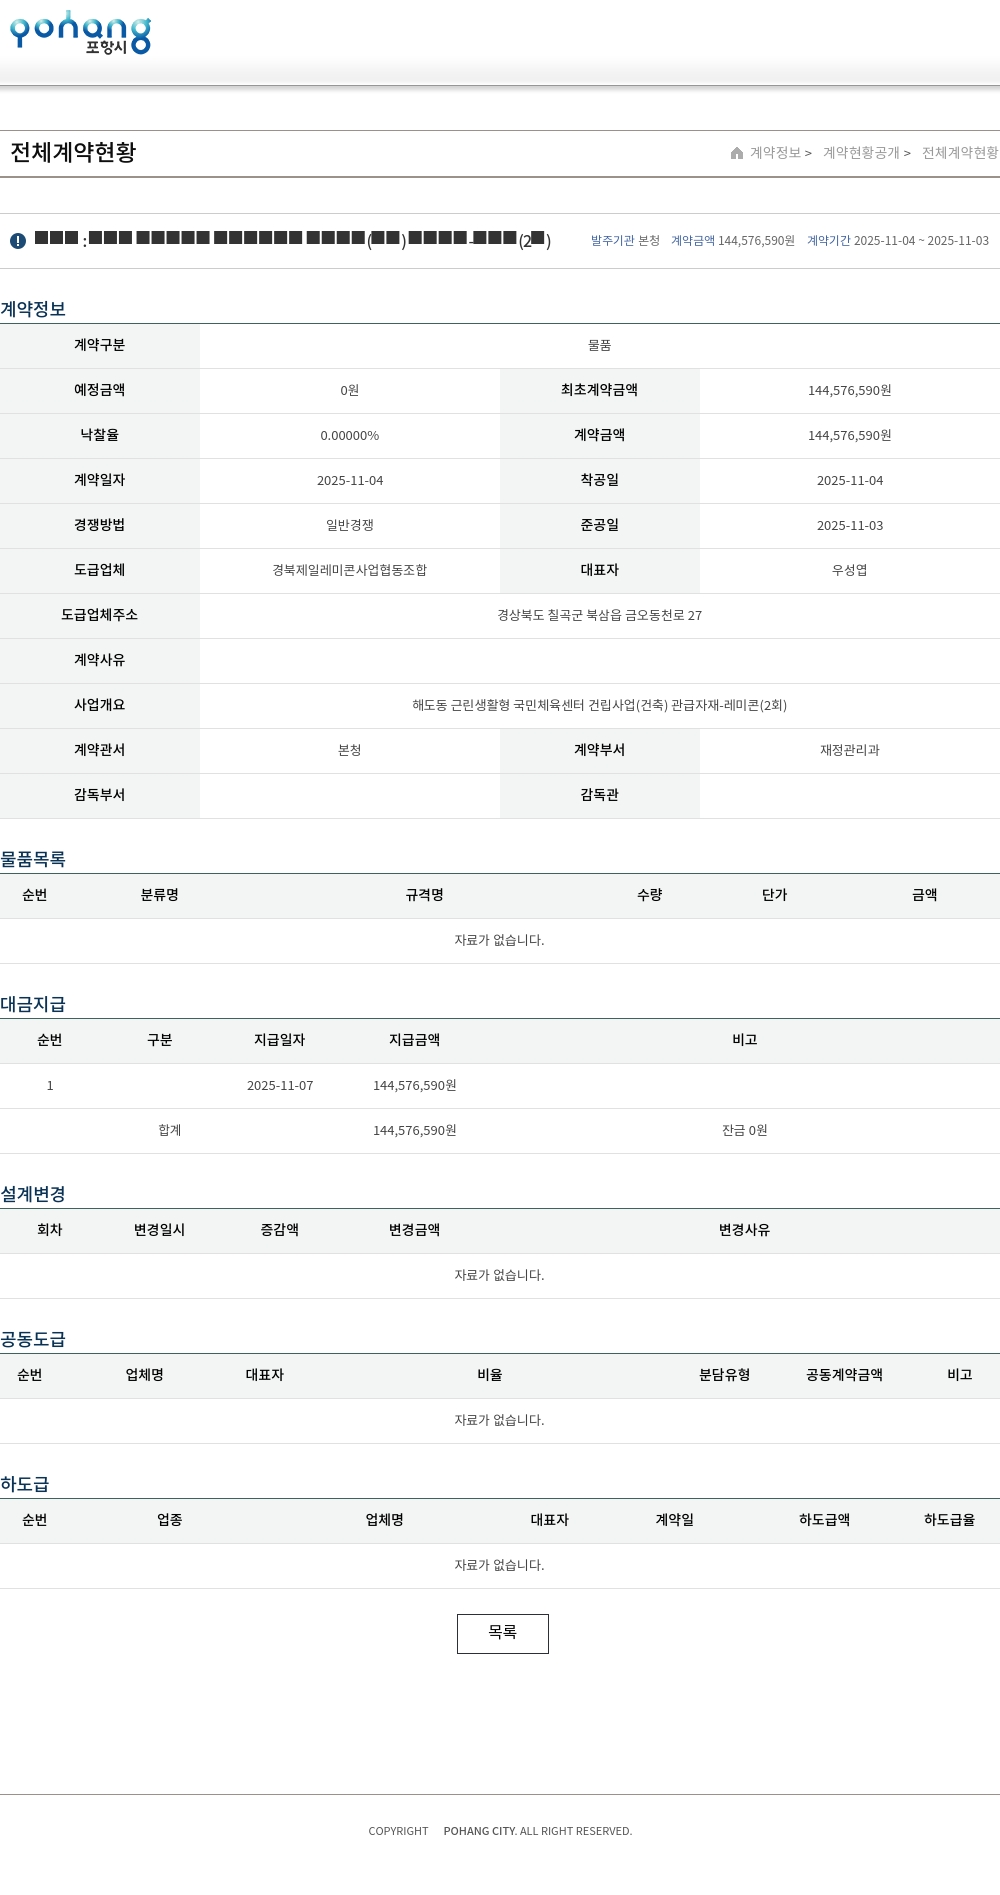The height and width of the screenshot is (1895, 1000).
Task: Click the 전체계약현황 page heading
Action: [73, 152]
